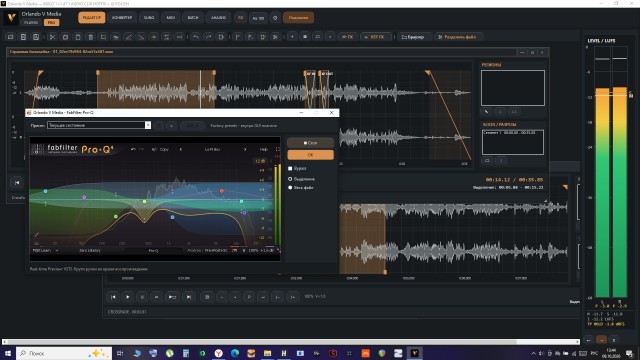
Task: Select the magenta EQ band node
Action: pos(84,197)
